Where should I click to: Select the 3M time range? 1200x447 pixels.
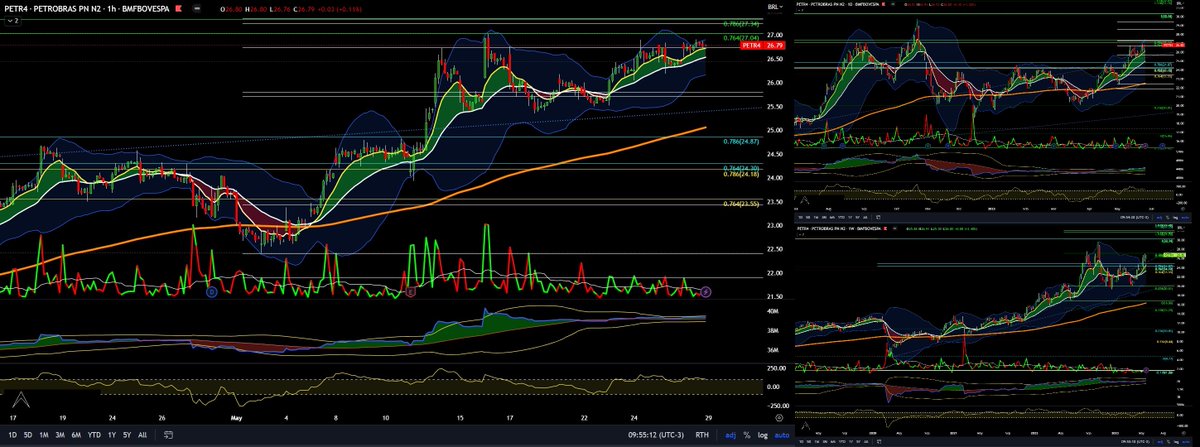click(60, 435)
